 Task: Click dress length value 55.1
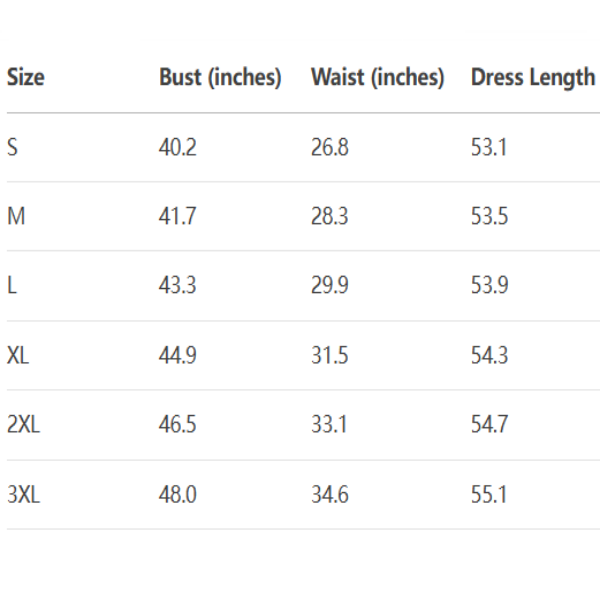tap(489, 494)
